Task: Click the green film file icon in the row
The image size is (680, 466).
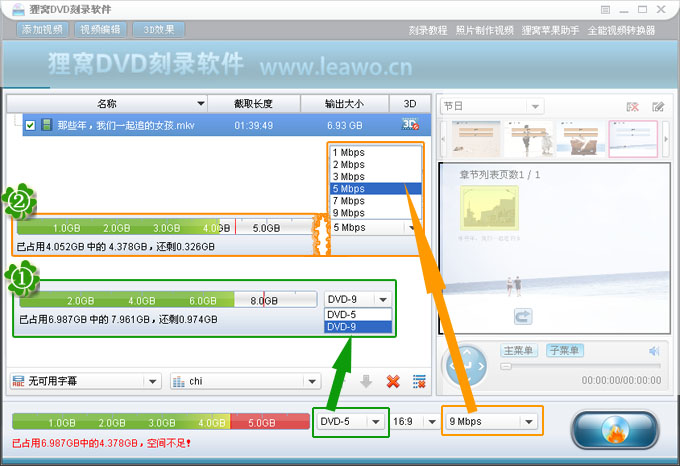Action: click(46, 125)
